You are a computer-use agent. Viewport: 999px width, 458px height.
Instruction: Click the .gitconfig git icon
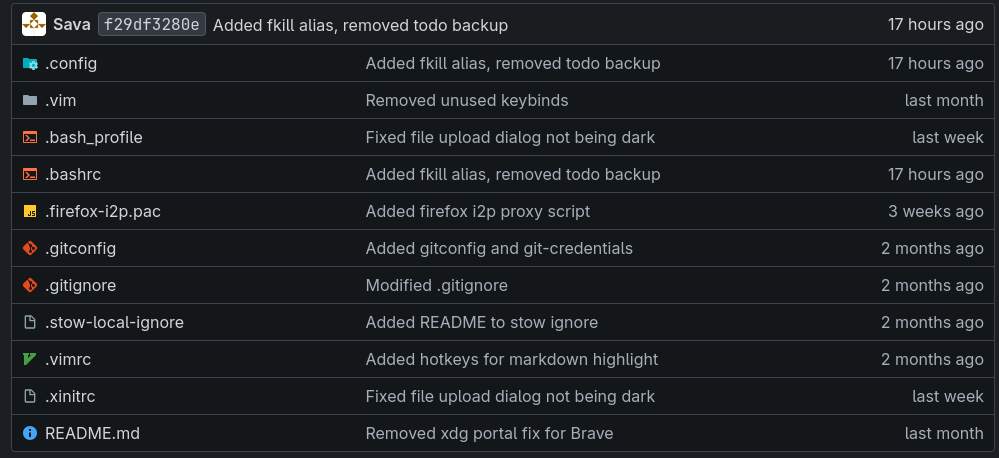[x=30, y=248]
